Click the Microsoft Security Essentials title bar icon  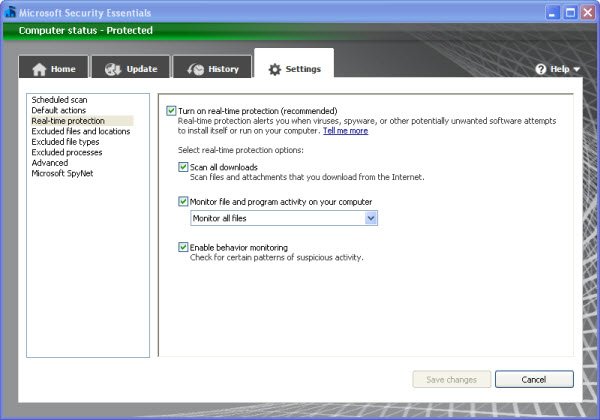point(10,11)
